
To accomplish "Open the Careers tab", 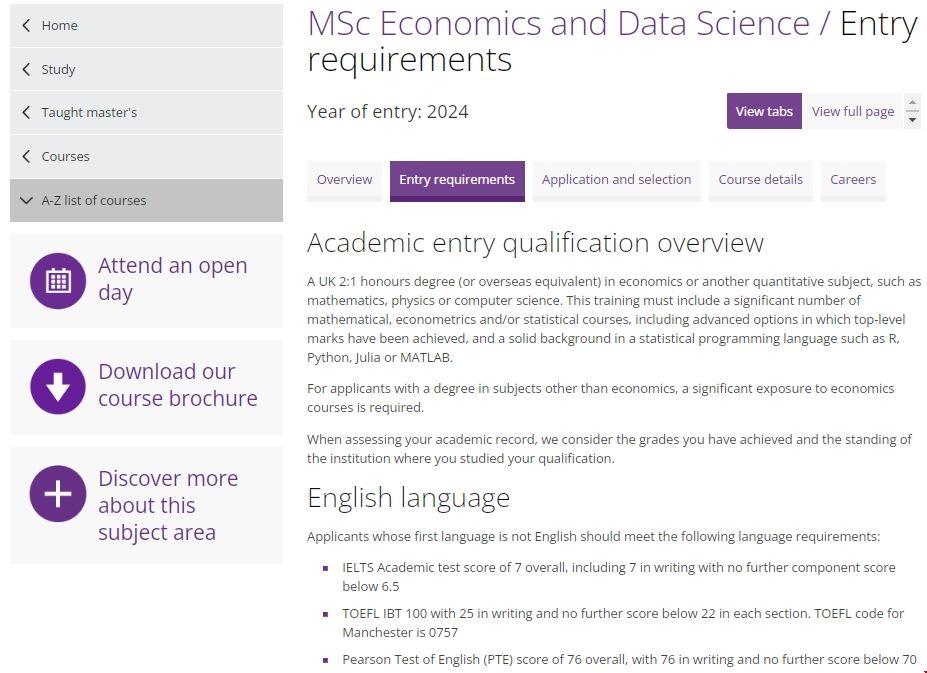I will (x=853, y=180).
